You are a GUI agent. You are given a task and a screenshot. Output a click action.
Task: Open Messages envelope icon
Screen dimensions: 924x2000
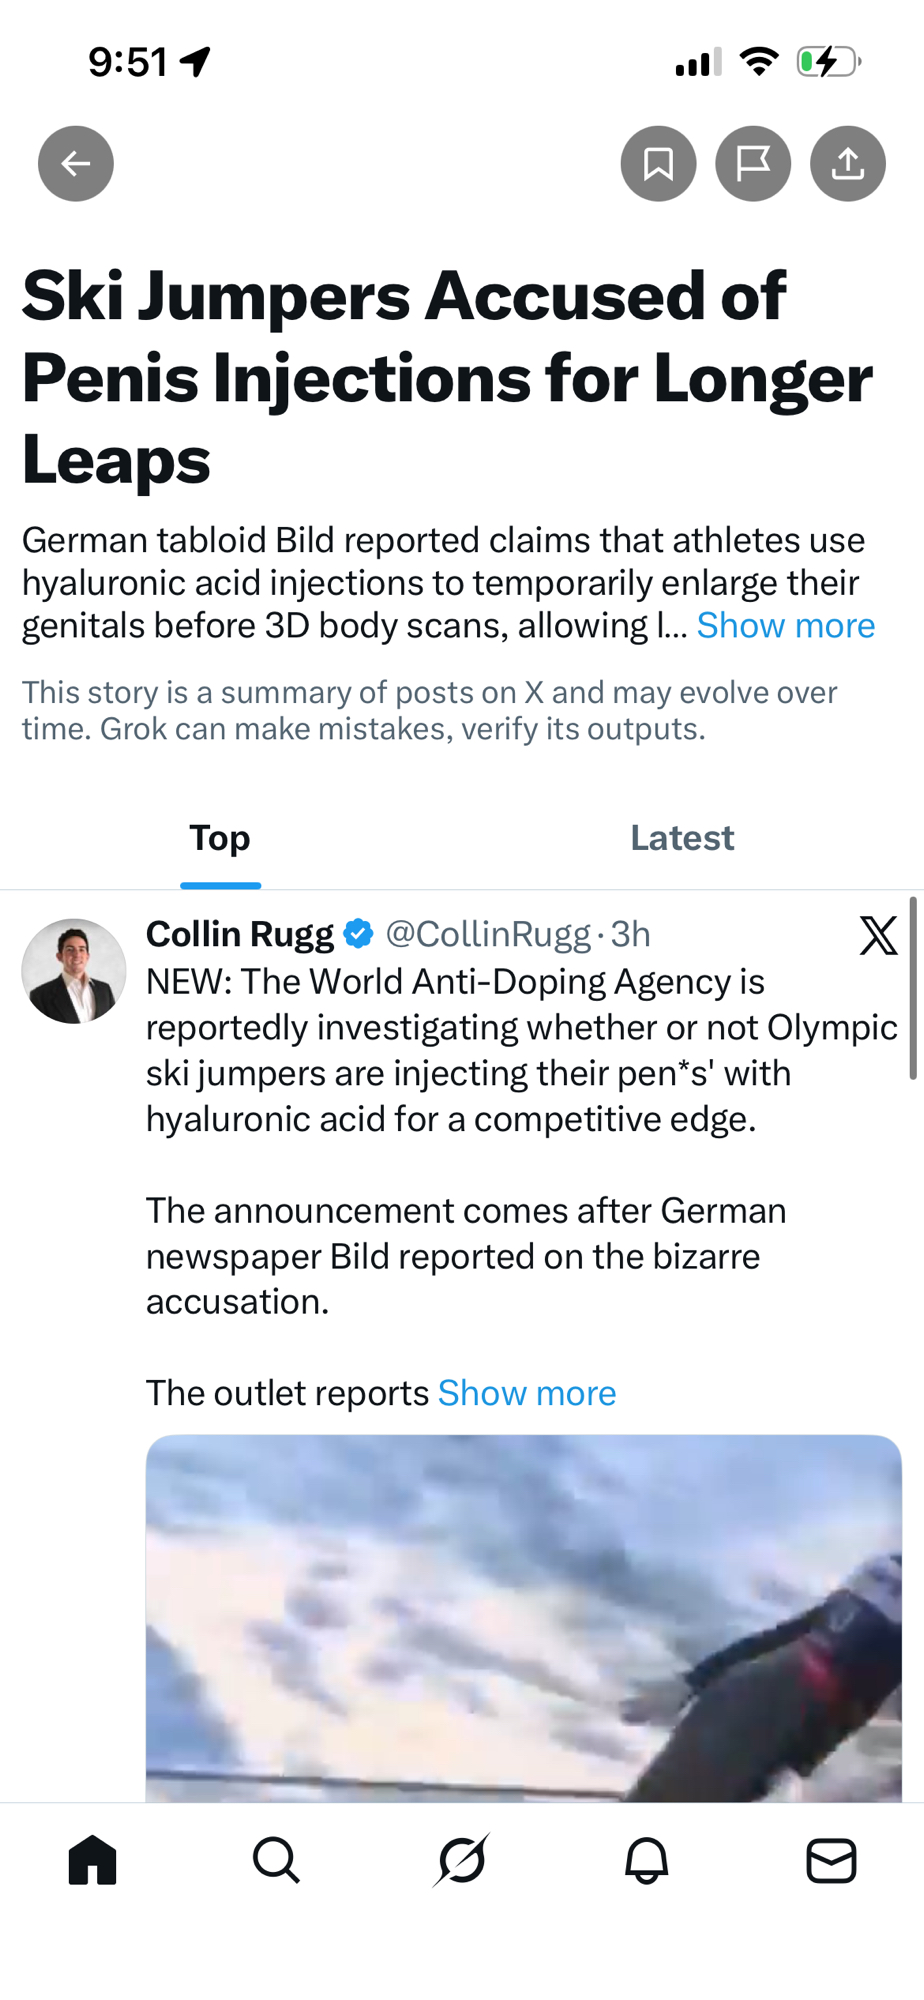click(x=831, y=1860)
